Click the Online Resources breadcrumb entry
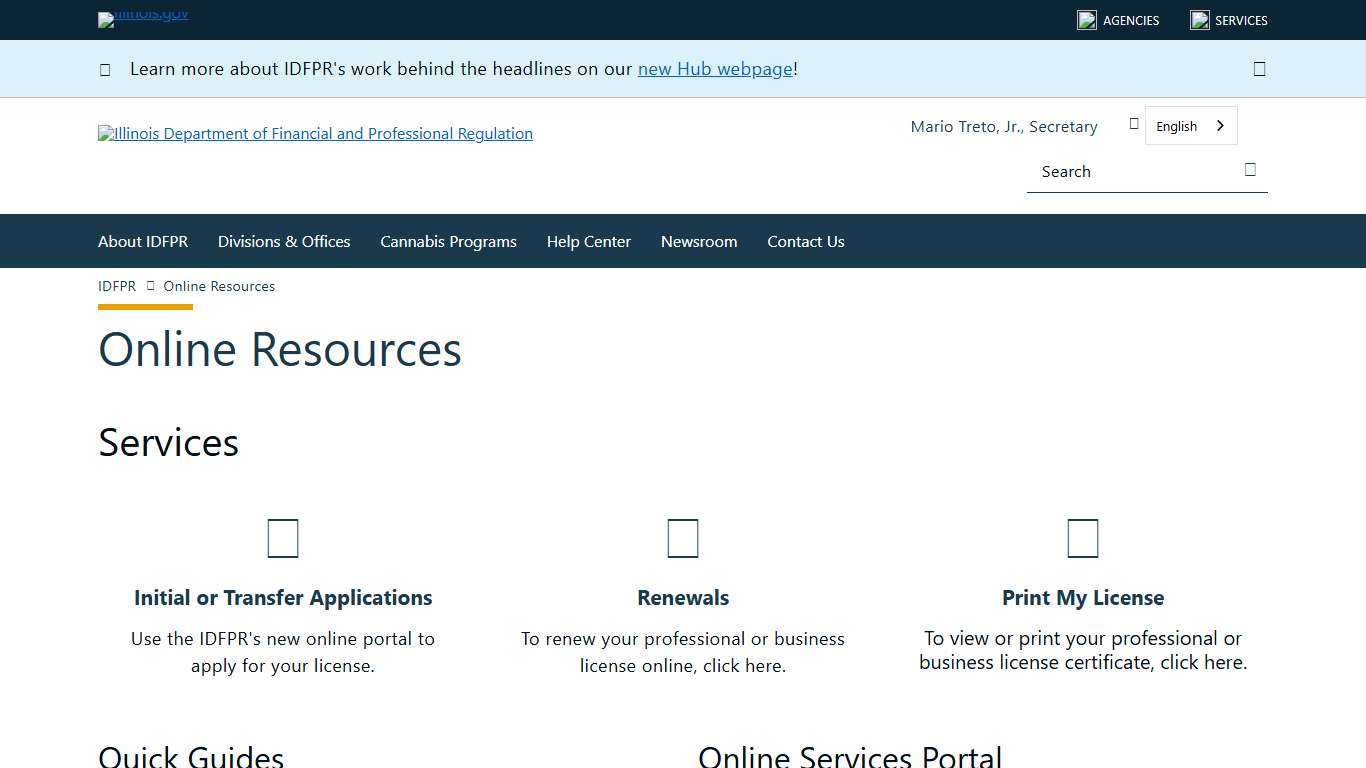 click(x=219, y=286)
